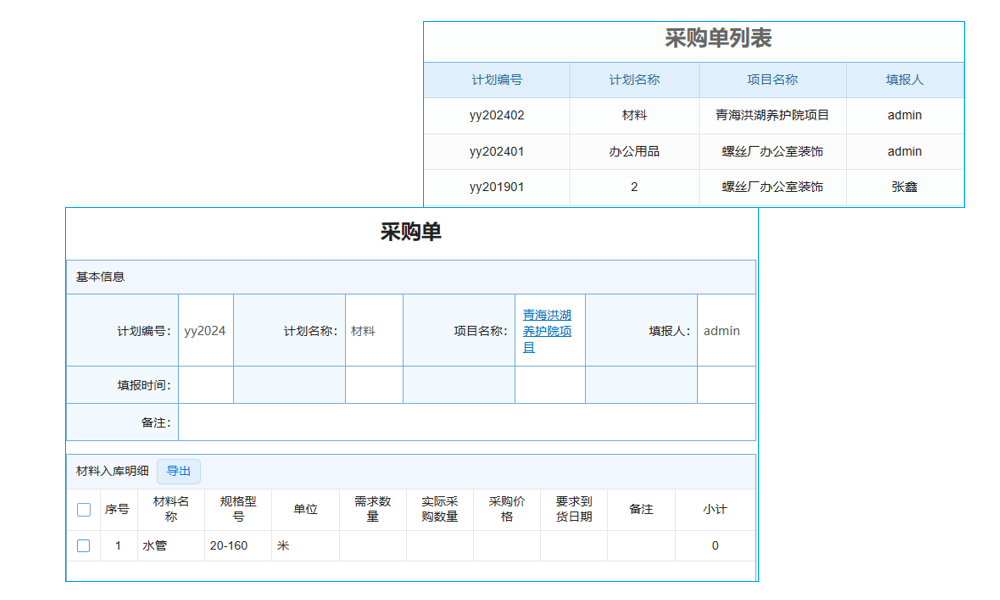The height and width of the screenshot is (600, 1000).
Task: Open the 青海洪湖养护院项目 project link
Action: (548, 330)
